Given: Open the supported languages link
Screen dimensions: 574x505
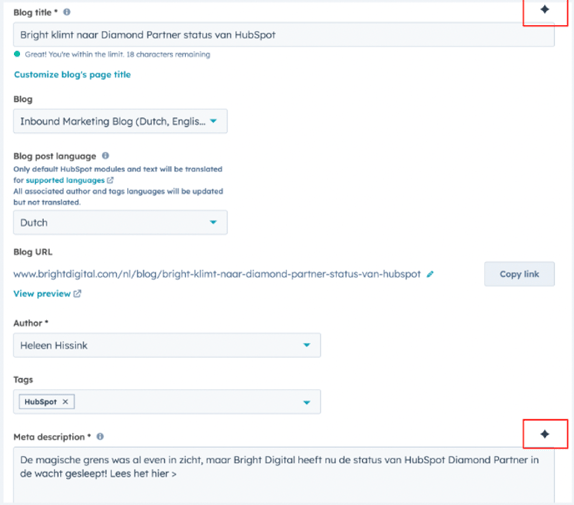Looking at the screenshot, I should click(65, 180).
